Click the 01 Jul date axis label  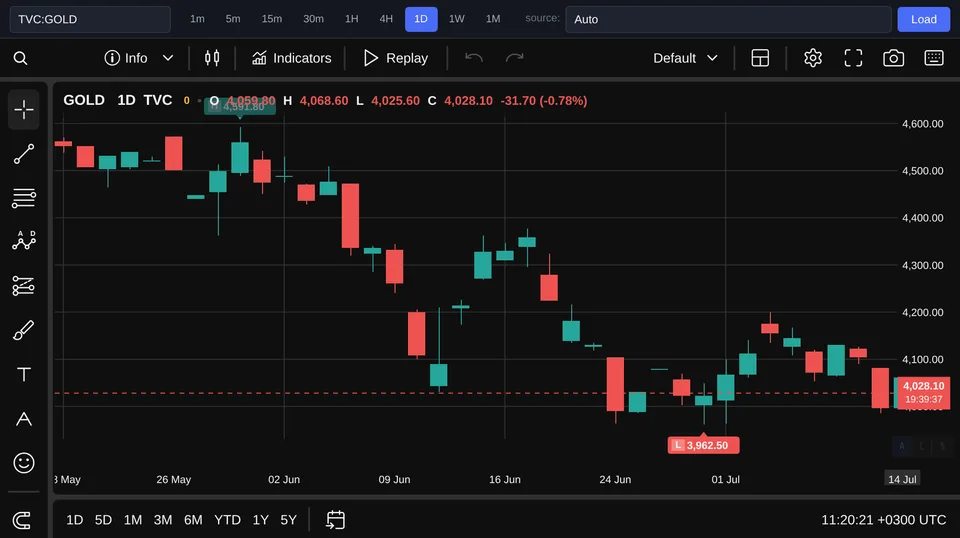click(x=726, y=479)
